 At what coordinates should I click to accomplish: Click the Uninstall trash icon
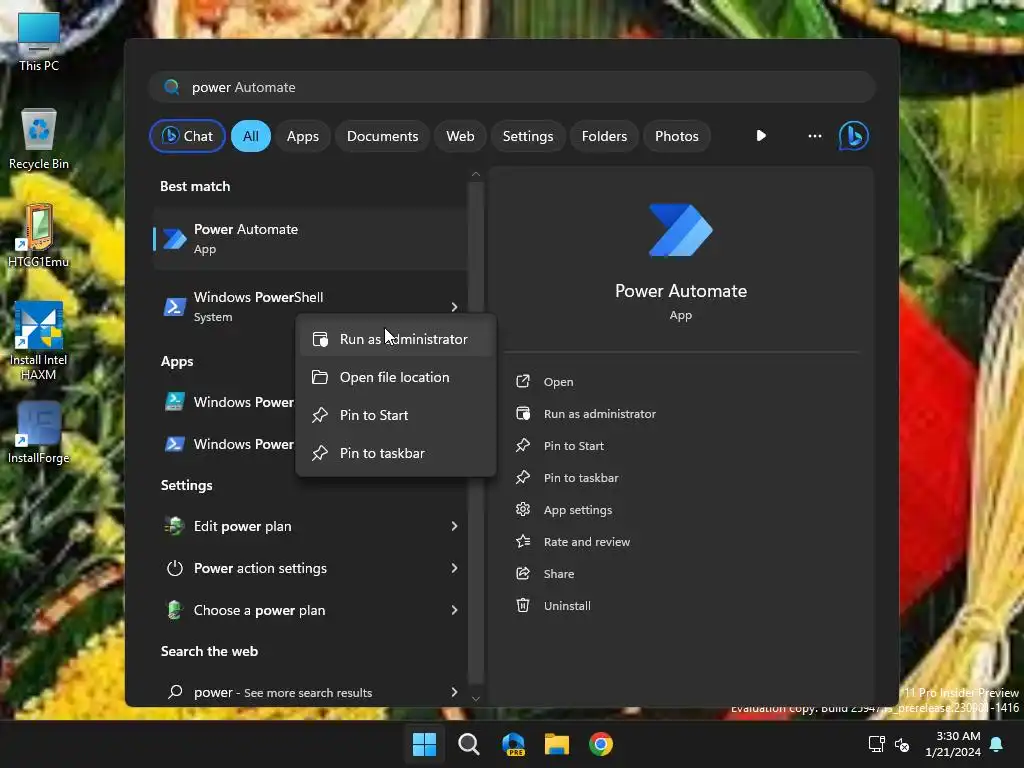(x=523, y=605)
